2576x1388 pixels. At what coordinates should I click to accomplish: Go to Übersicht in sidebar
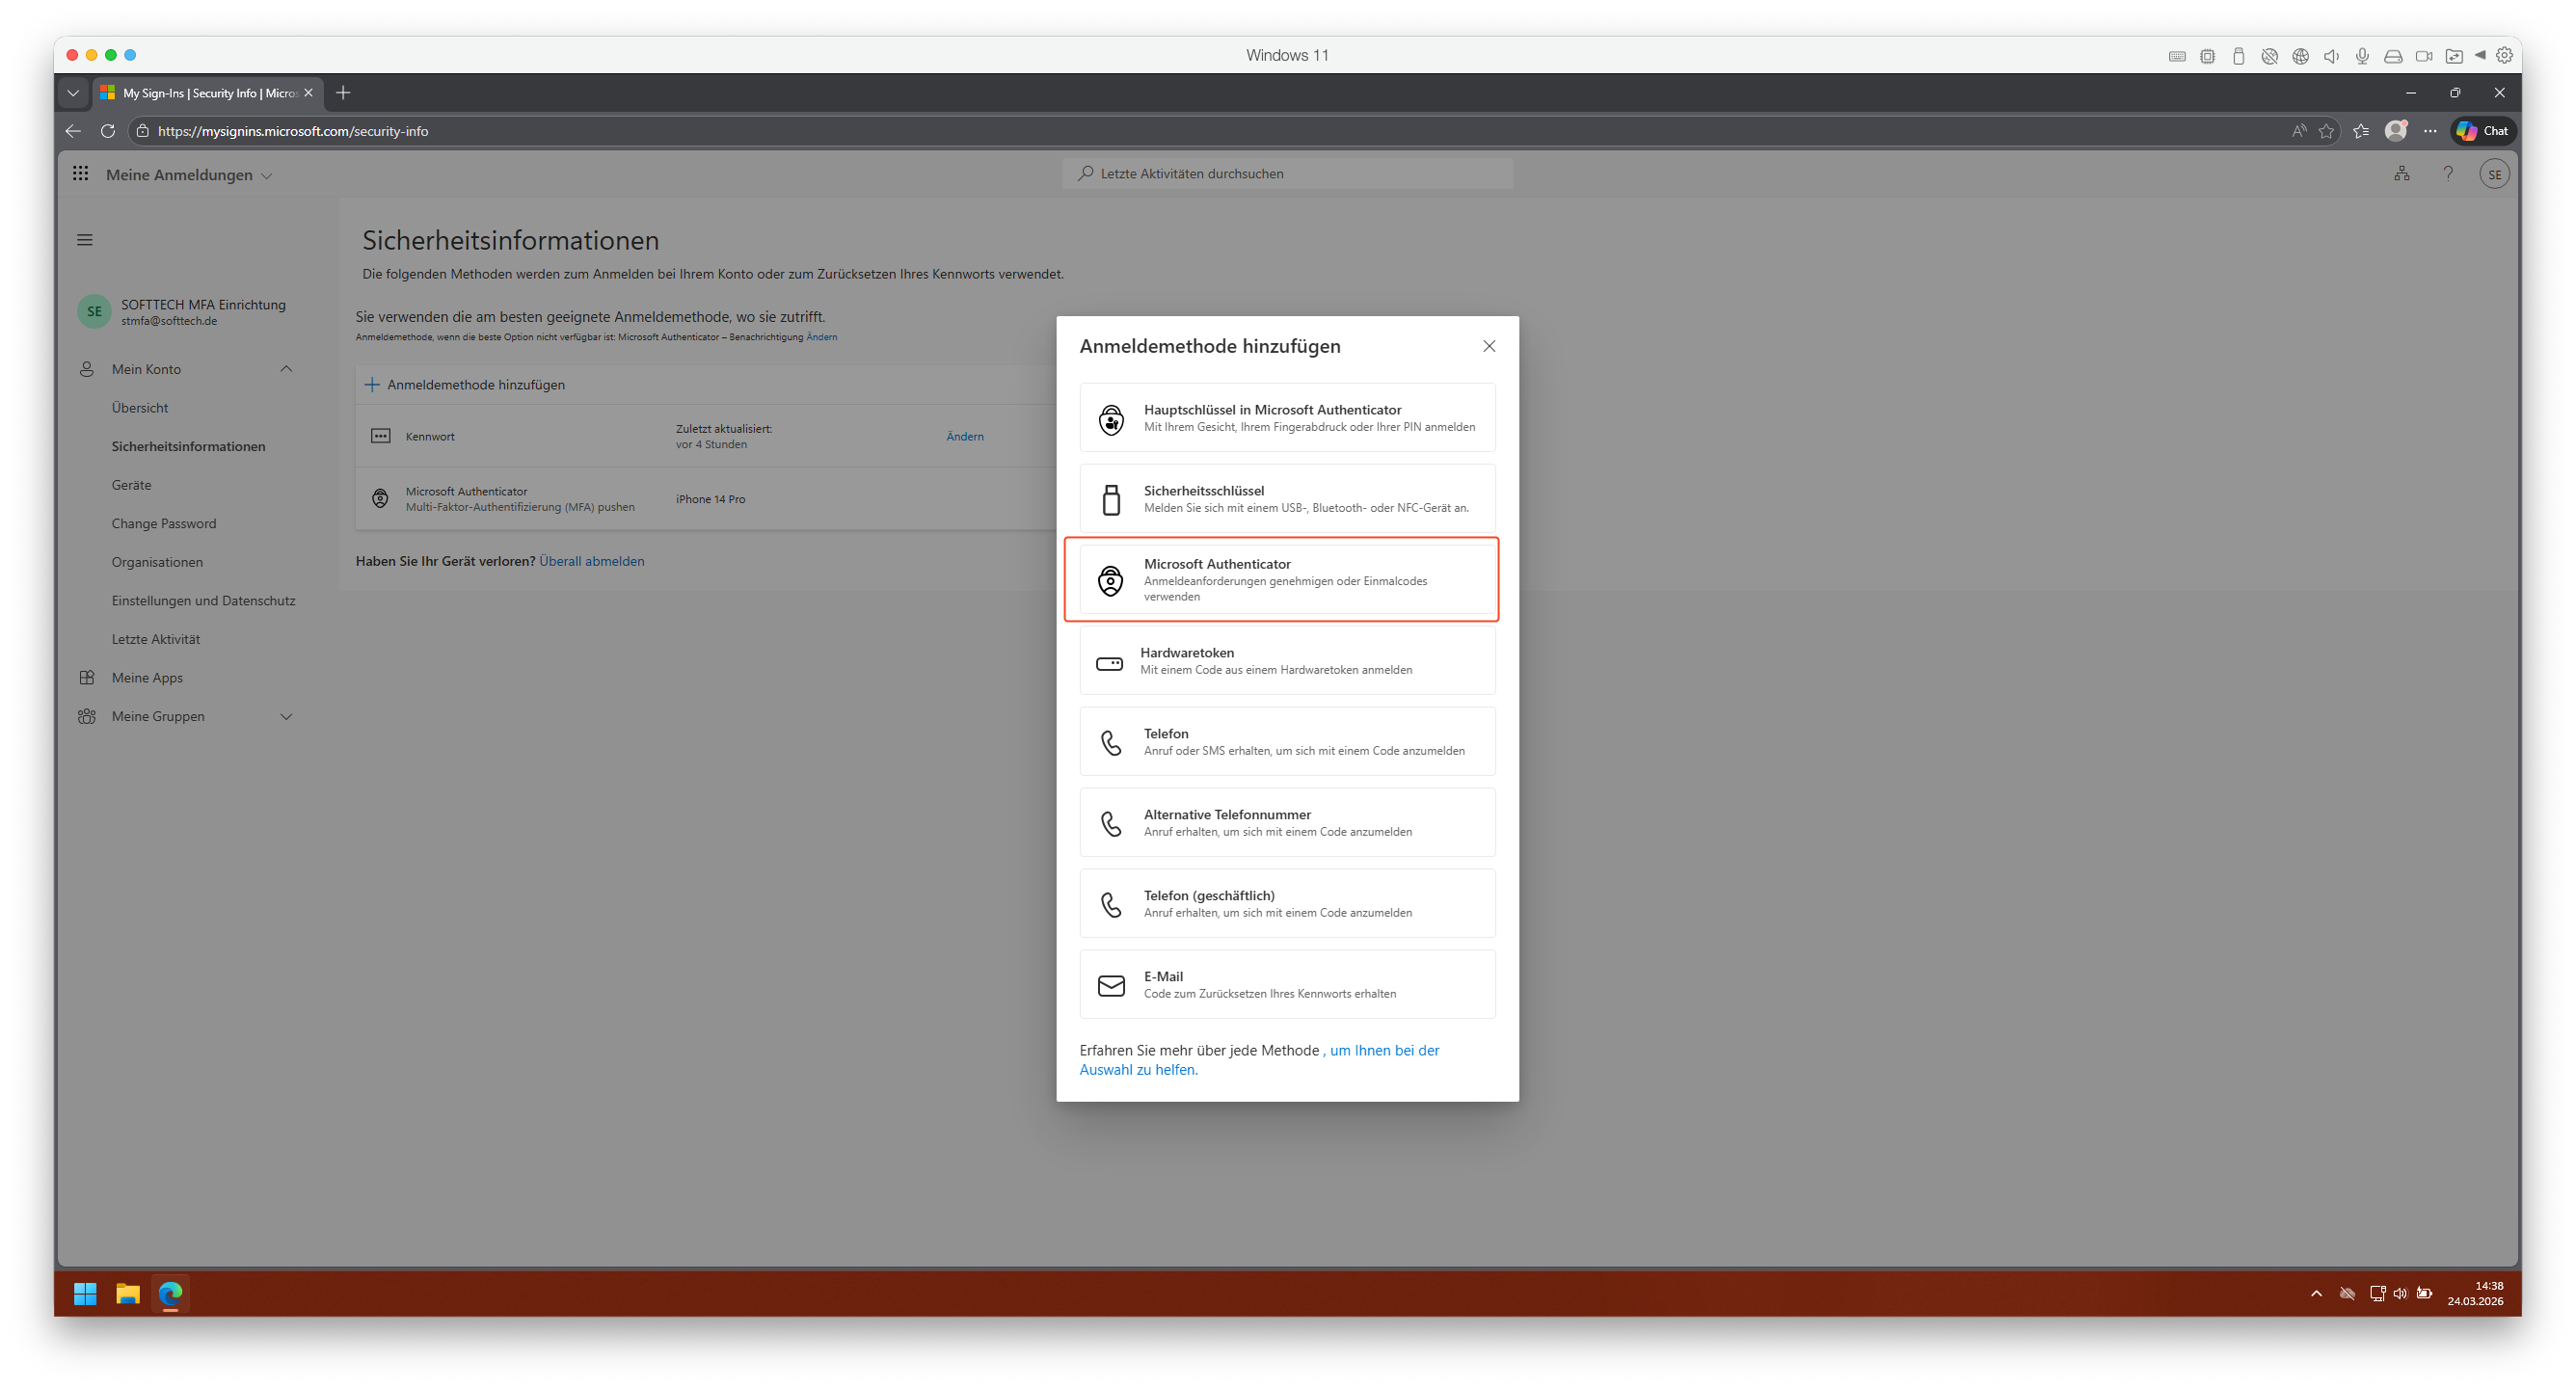click(140, 408)
